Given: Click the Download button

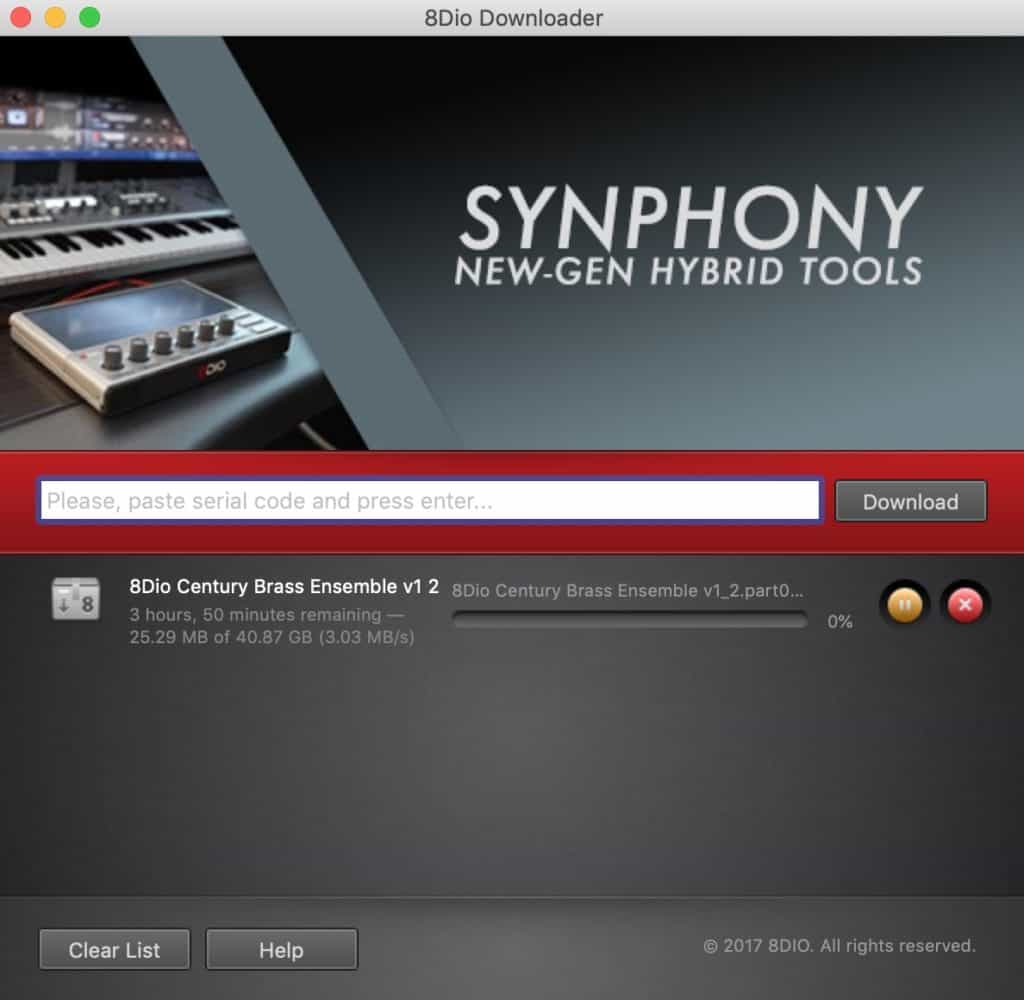Looking at the screenshot, I should click(x=910, y=502).
